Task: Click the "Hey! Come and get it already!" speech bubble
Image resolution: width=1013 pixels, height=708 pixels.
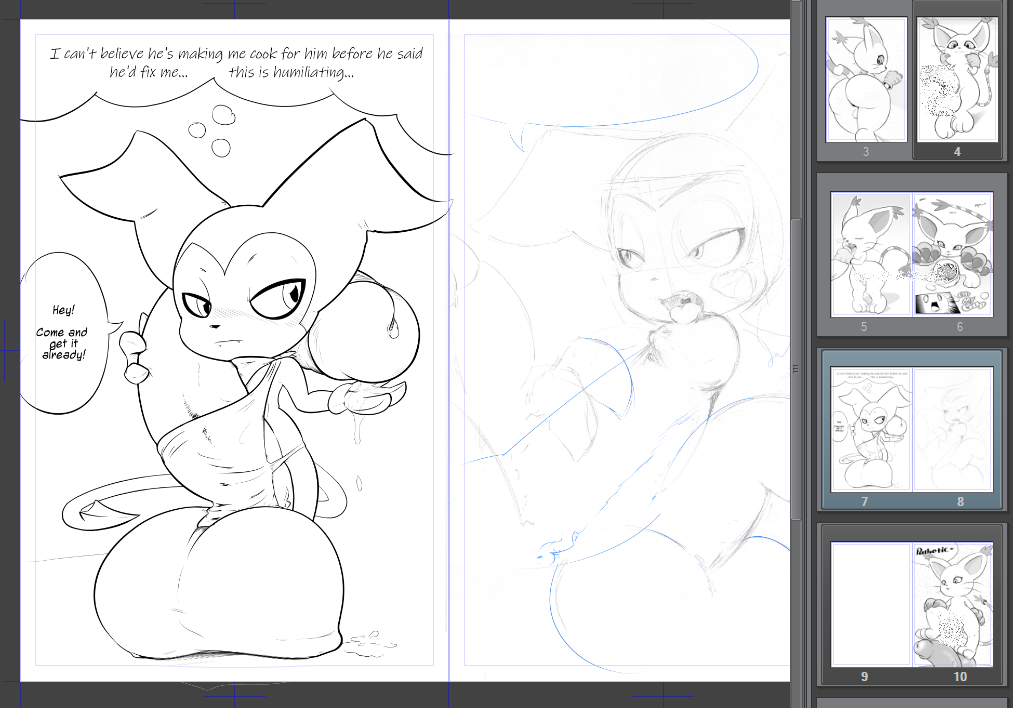Action: (61, 332)
